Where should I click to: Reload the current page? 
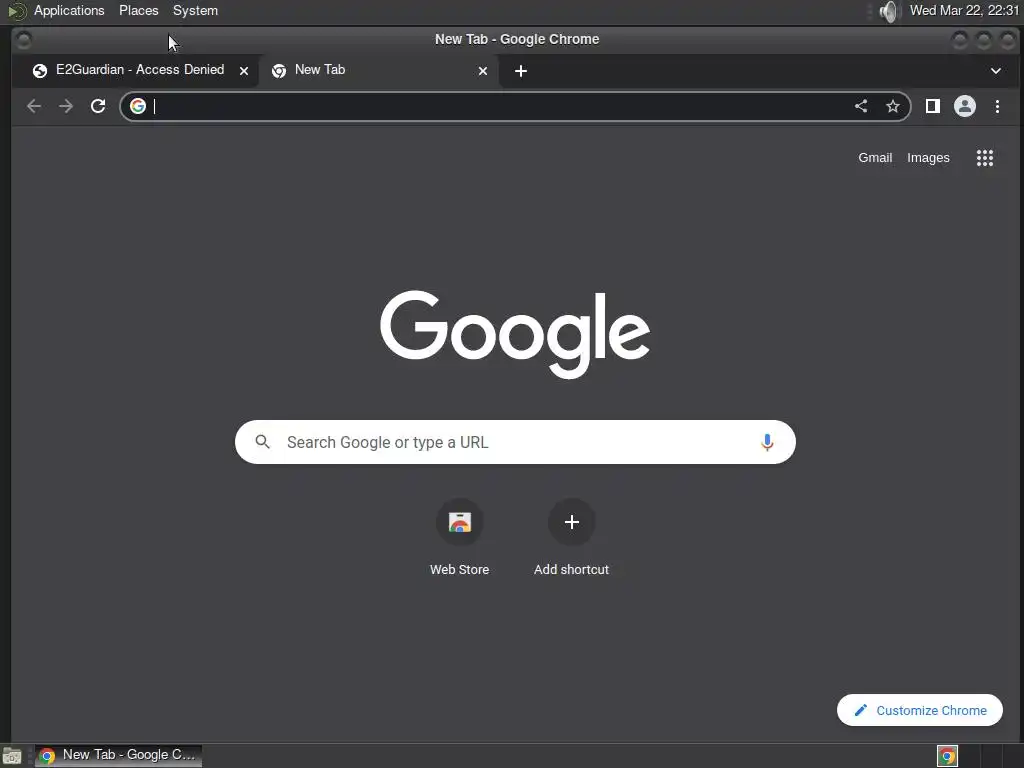[98, 106]
